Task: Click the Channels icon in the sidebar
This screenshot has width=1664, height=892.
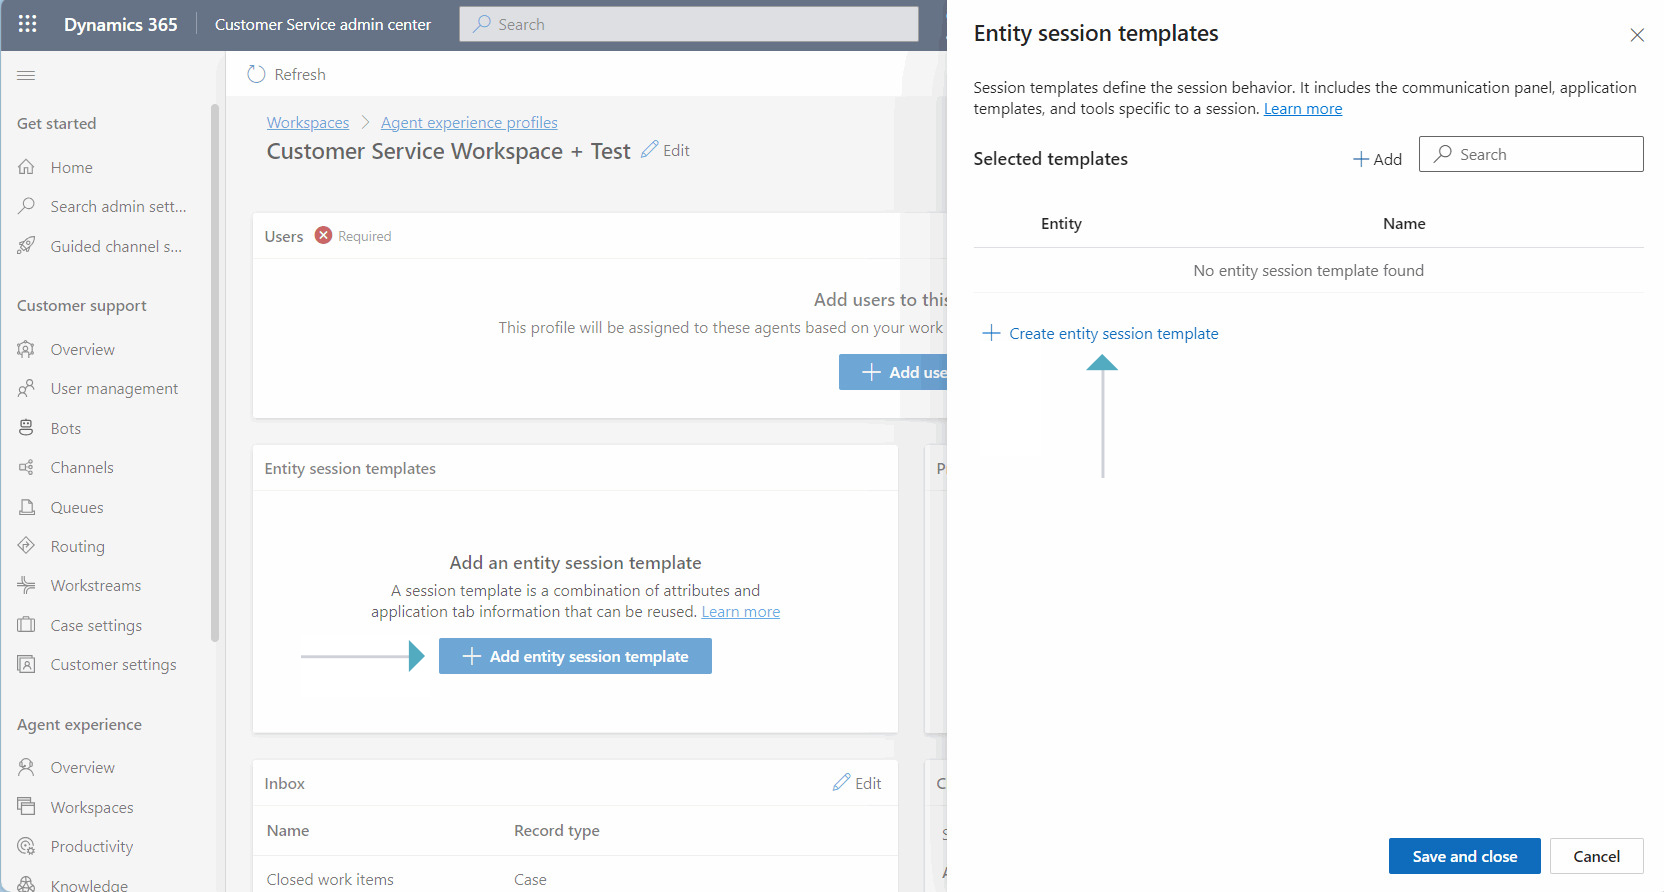Action: tap(27, 467)
